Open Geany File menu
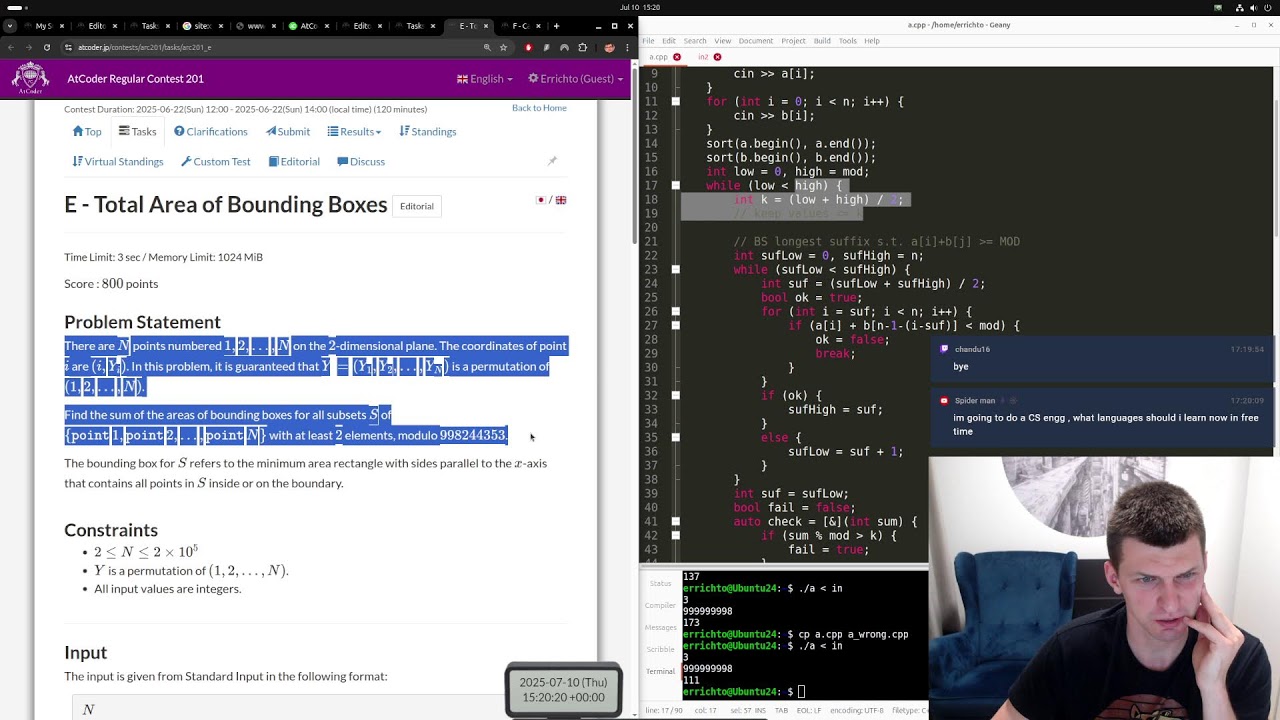The width and height of the screenshot is (1280, 720). 648,41
